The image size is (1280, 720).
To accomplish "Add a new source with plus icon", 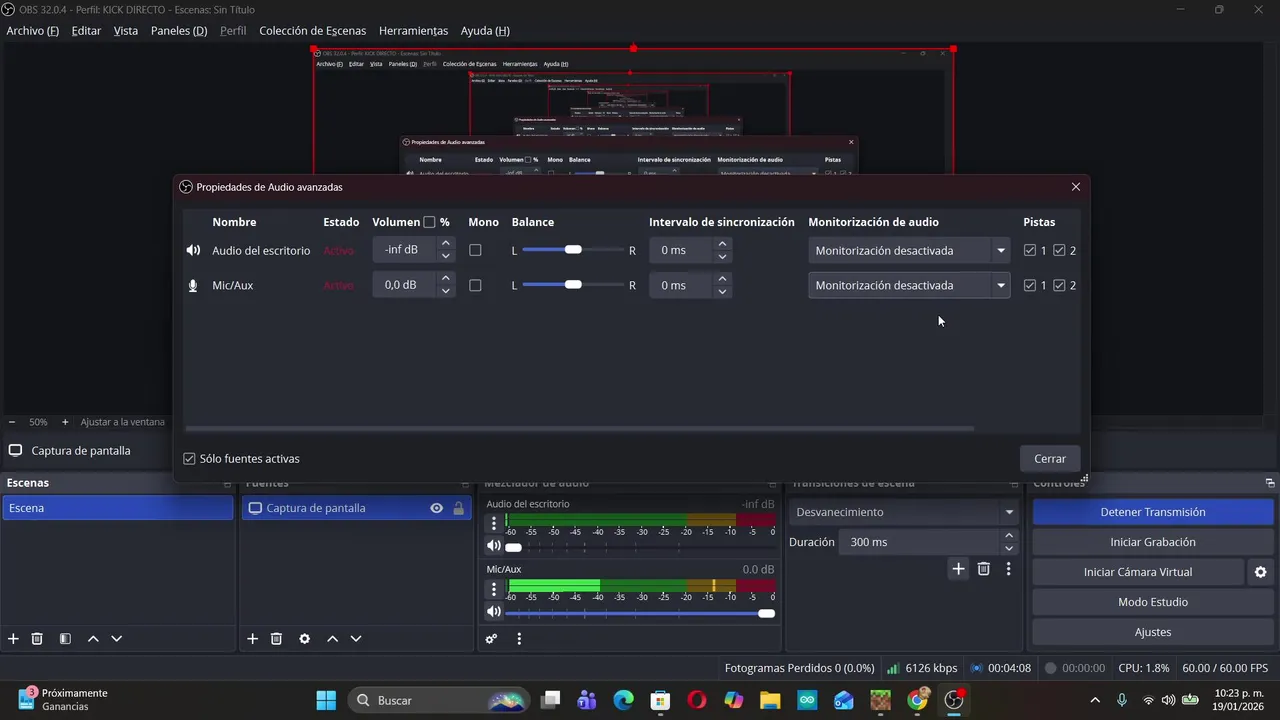I will pyautogui.click(x=252, y=639).
